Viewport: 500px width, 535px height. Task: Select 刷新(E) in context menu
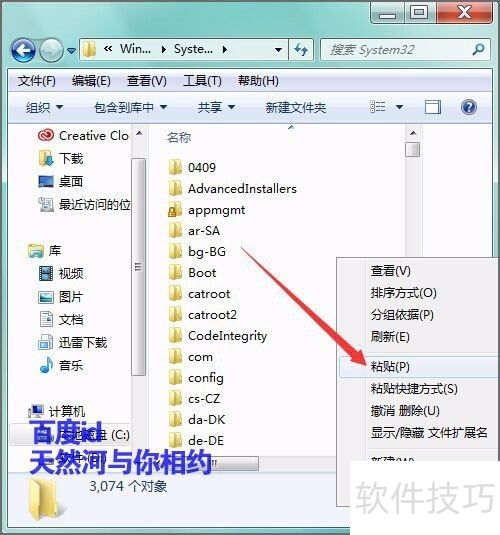(390, 337)
